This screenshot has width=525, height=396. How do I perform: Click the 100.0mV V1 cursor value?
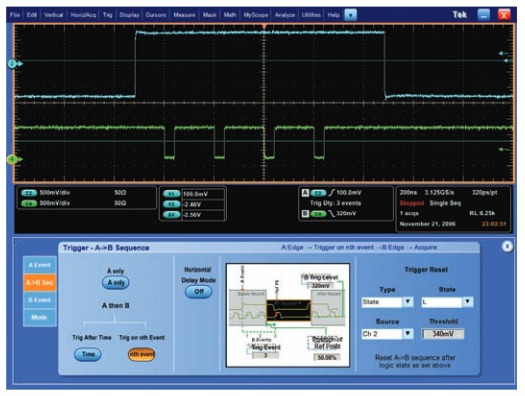point(196,194)
